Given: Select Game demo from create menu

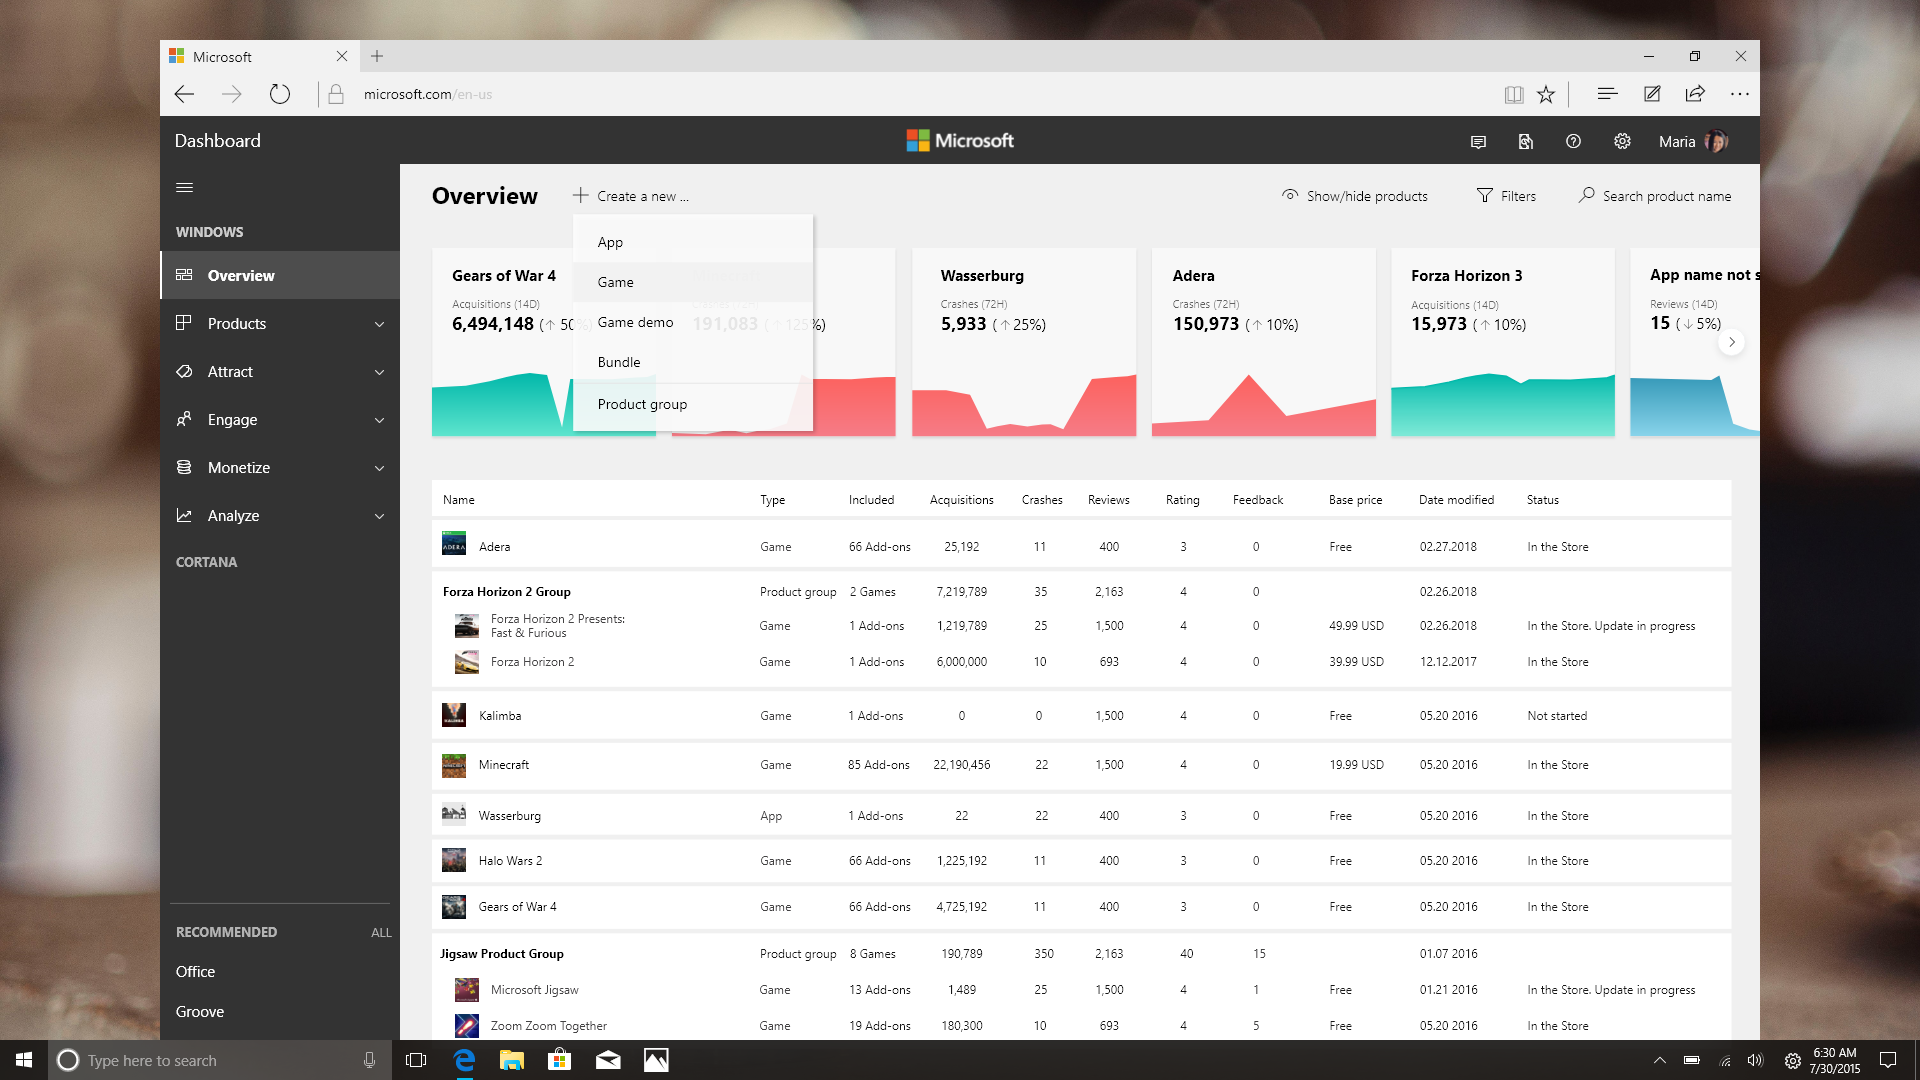Looking at the screenshot, I should pyautogui.click(x=693, y=322).
